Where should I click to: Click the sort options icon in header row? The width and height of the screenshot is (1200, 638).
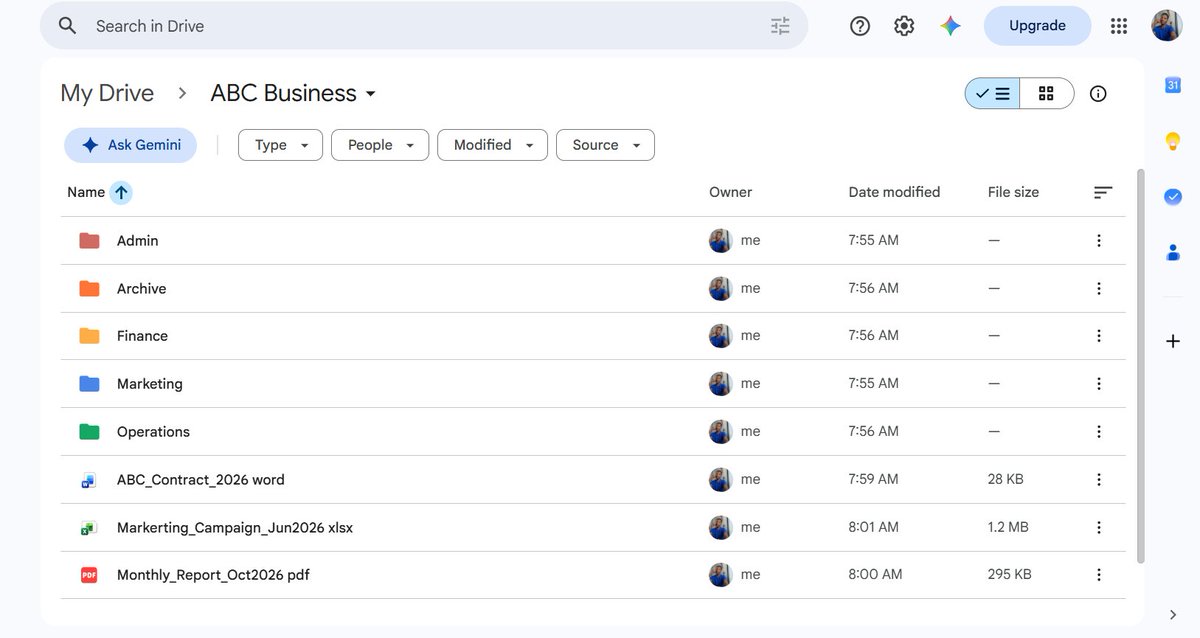coord(1103,192)
